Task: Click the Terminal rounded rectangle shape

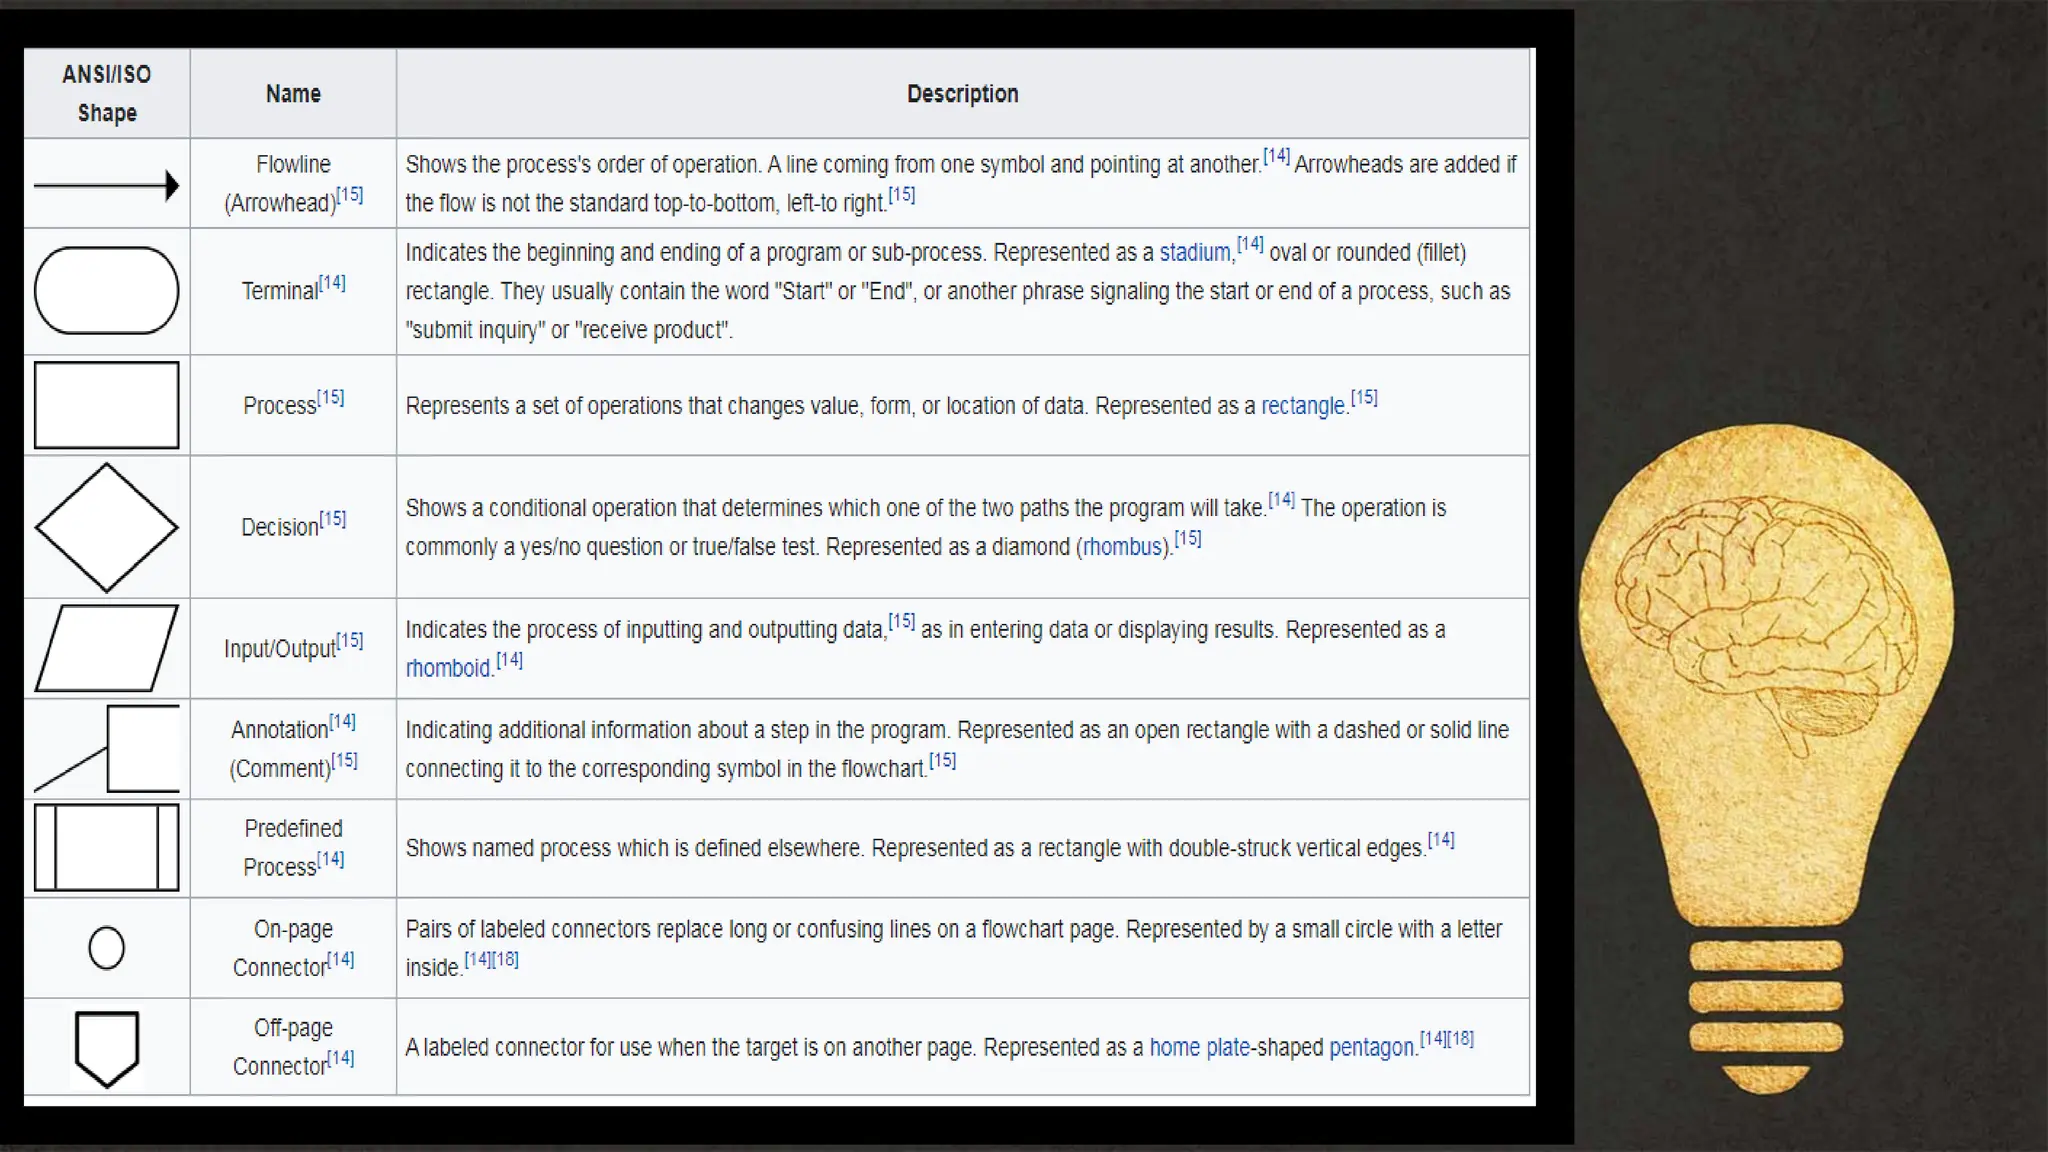Action: tap(106, 291)
